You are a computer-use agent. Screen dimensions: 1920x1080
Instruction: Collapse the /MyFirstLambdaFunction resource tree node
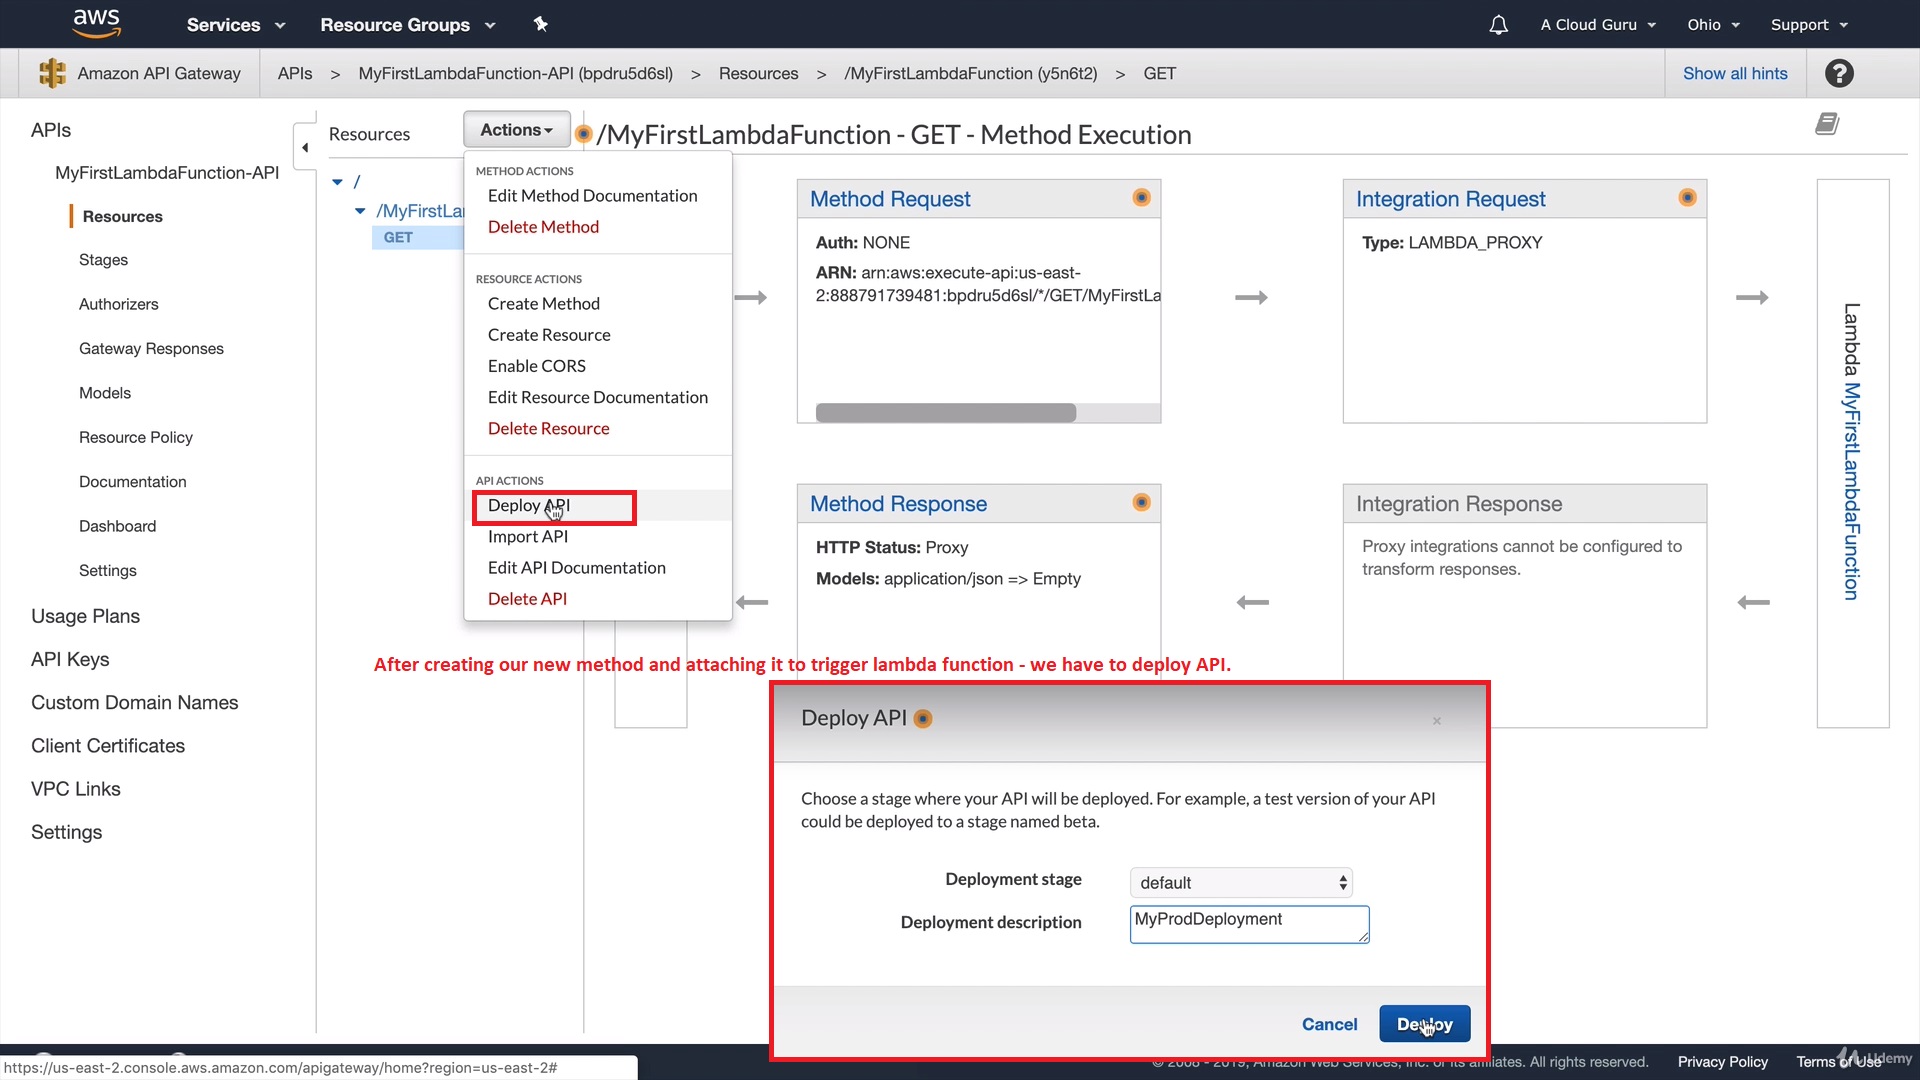click(x=360, y=211)
